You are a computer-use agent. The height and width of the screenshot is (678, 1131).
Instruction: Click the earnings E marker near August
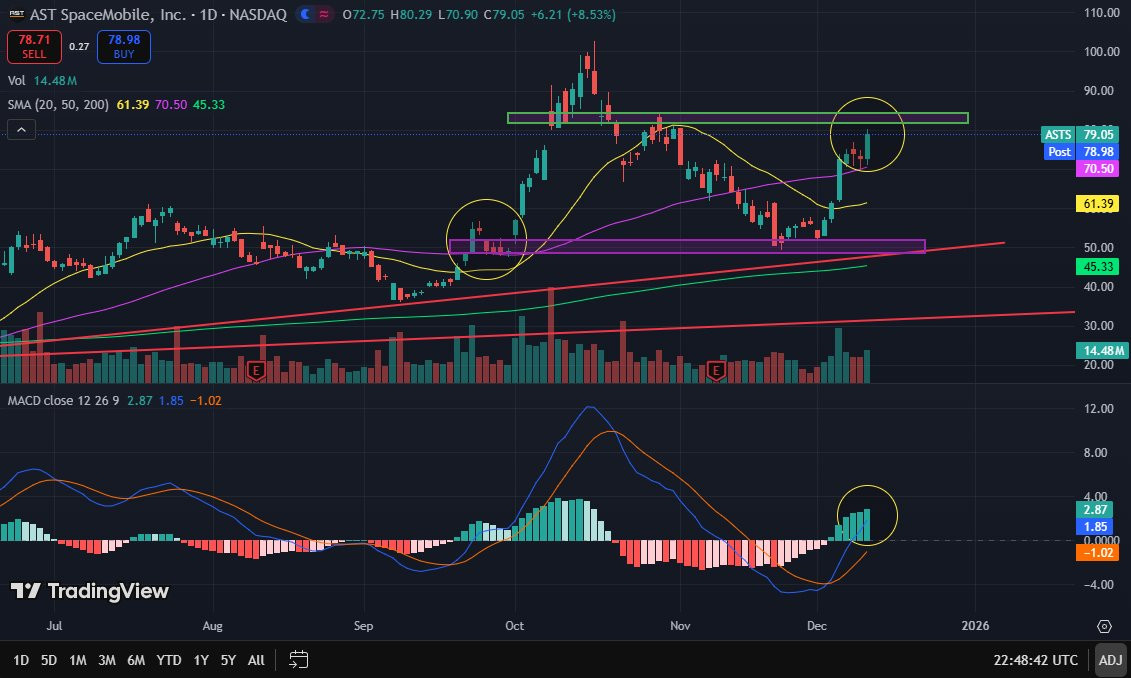tap(255, 371)
